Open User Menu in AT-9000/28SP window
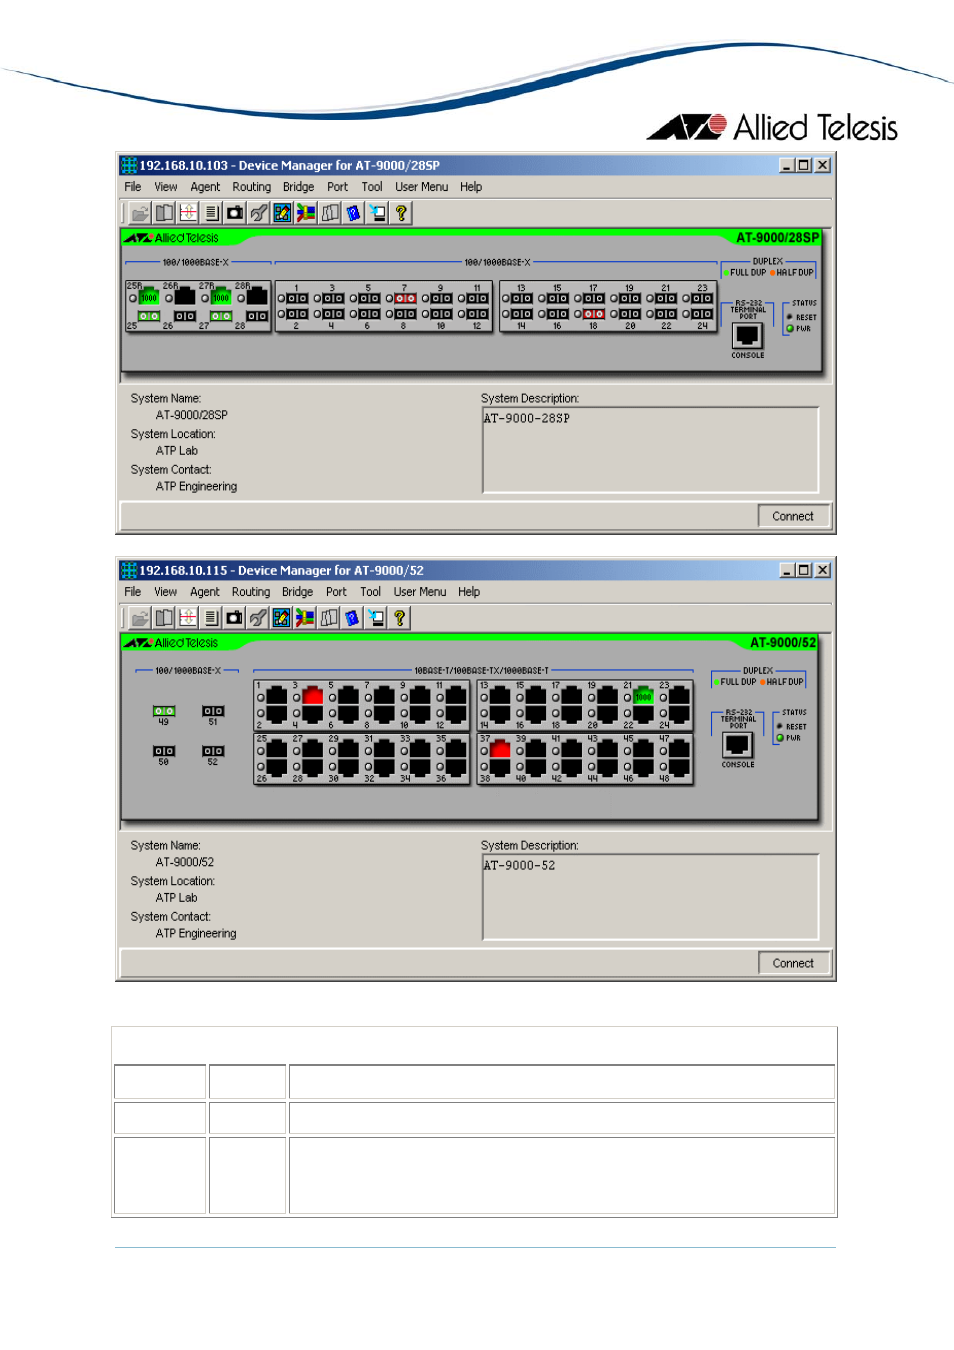 [421, 187]
